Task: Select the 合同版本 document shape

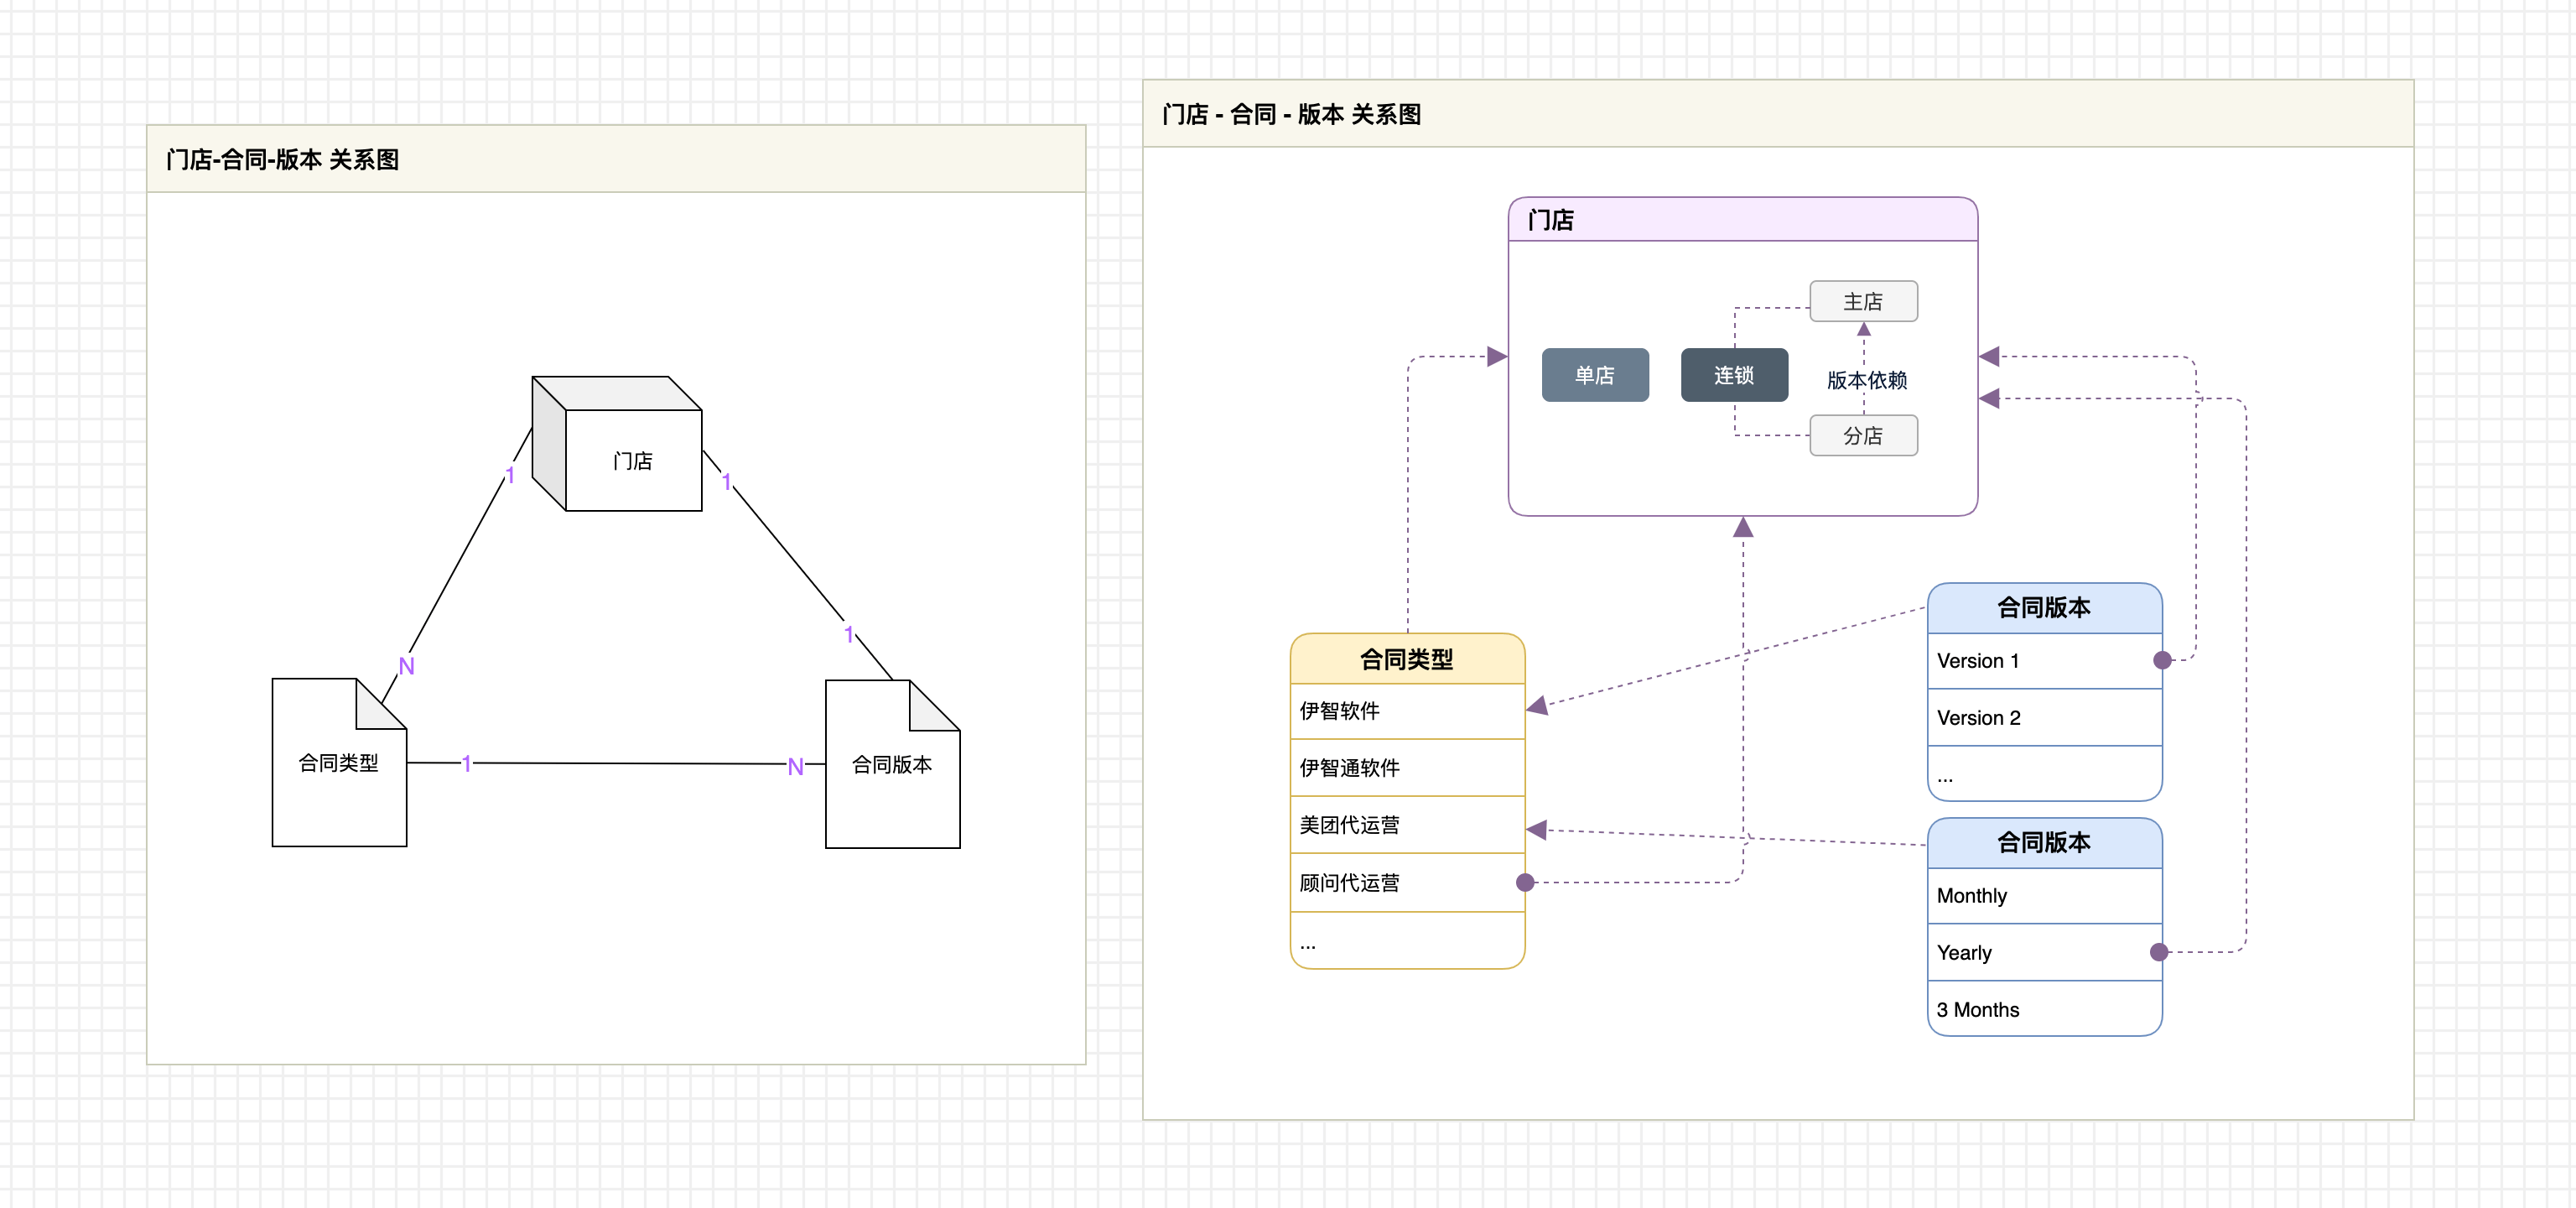Action: point(892,764)
